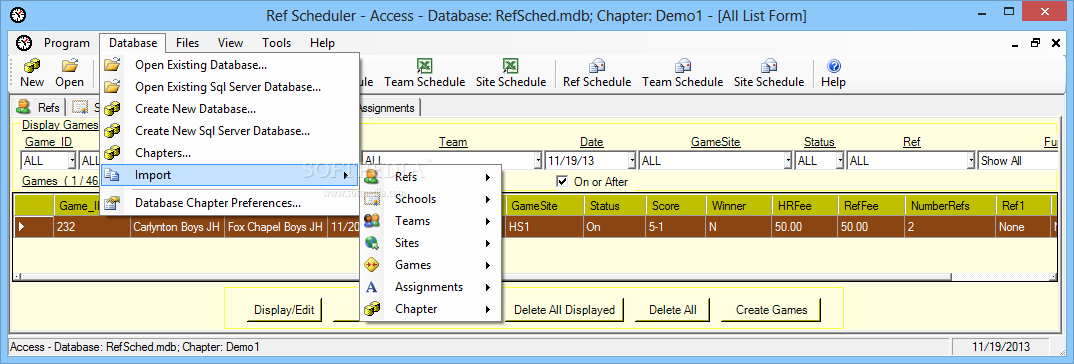1074x364 pixels.
Task: Click the icon beside Create New Database
Action: (112, 109)
